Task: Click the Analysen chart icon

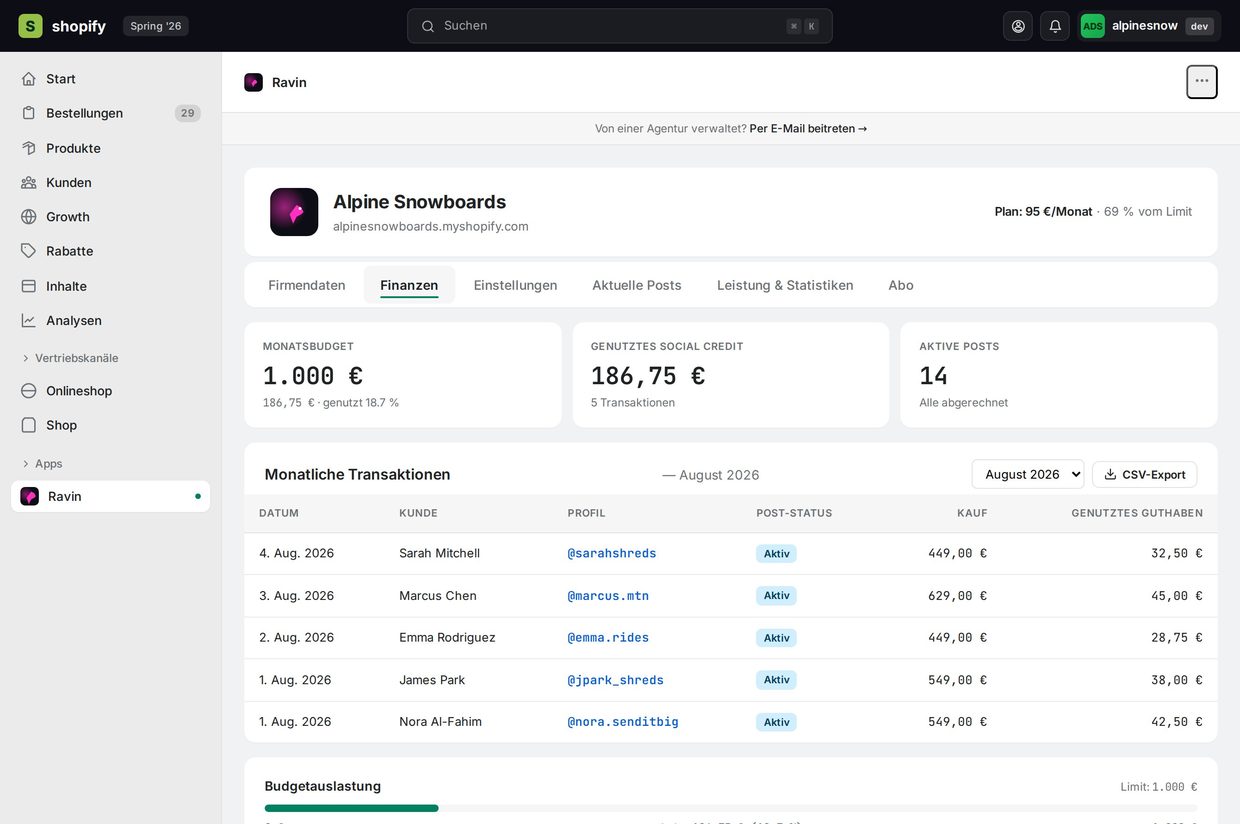Action: click(29, 320)
